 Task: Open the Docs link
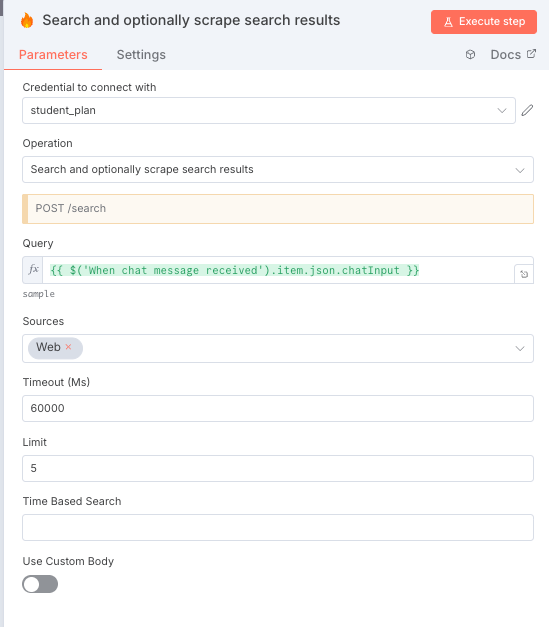(505, 55)
